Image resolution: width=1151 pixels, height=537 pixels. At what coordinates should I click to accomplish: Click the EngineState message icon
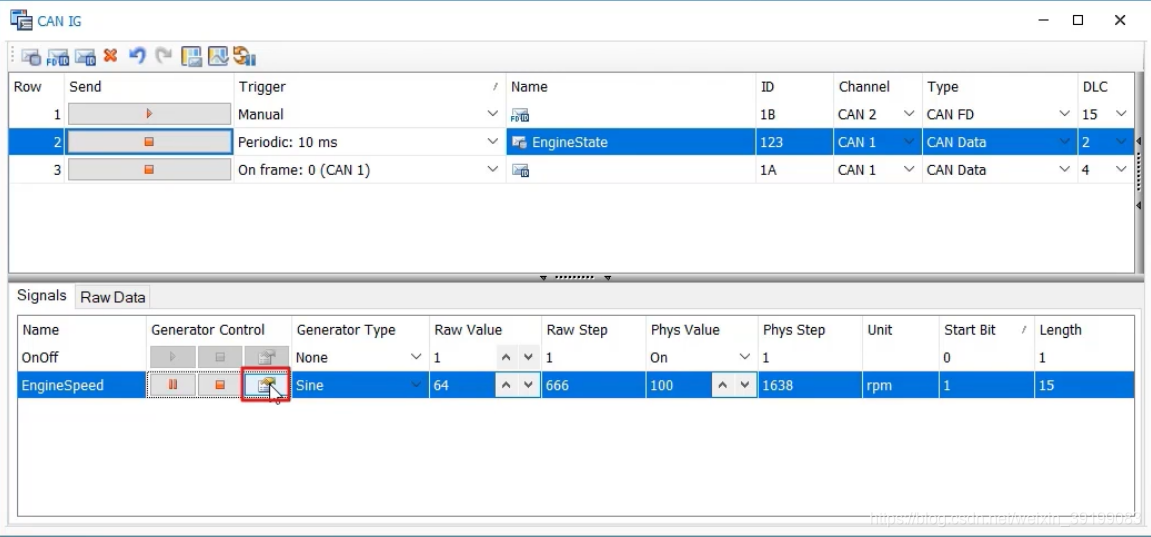coord(520,142)
